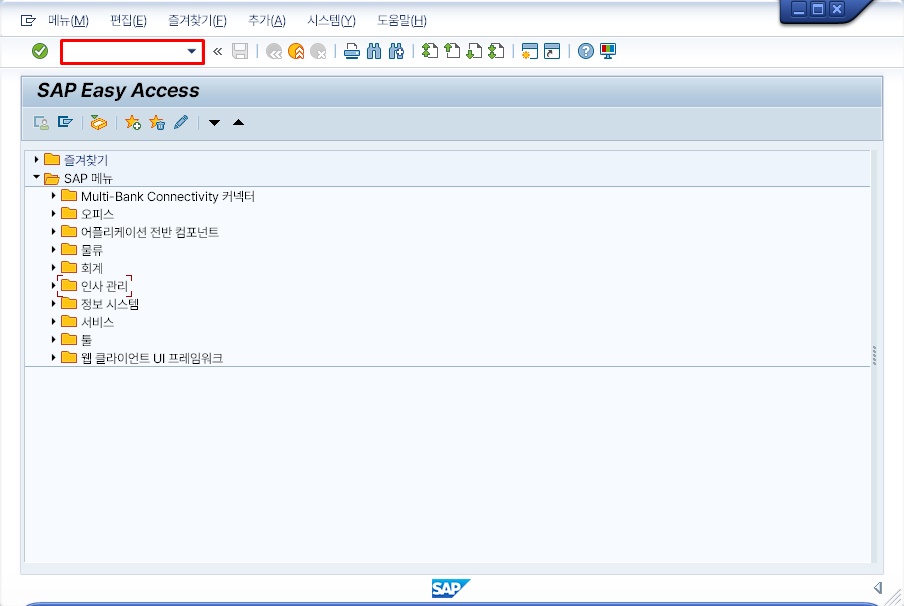The height and width of the screenshot is (606, 904).
Task: Click the greyed-out Save diskette icon
Action: pyautogui.click(x=240, y=51)
